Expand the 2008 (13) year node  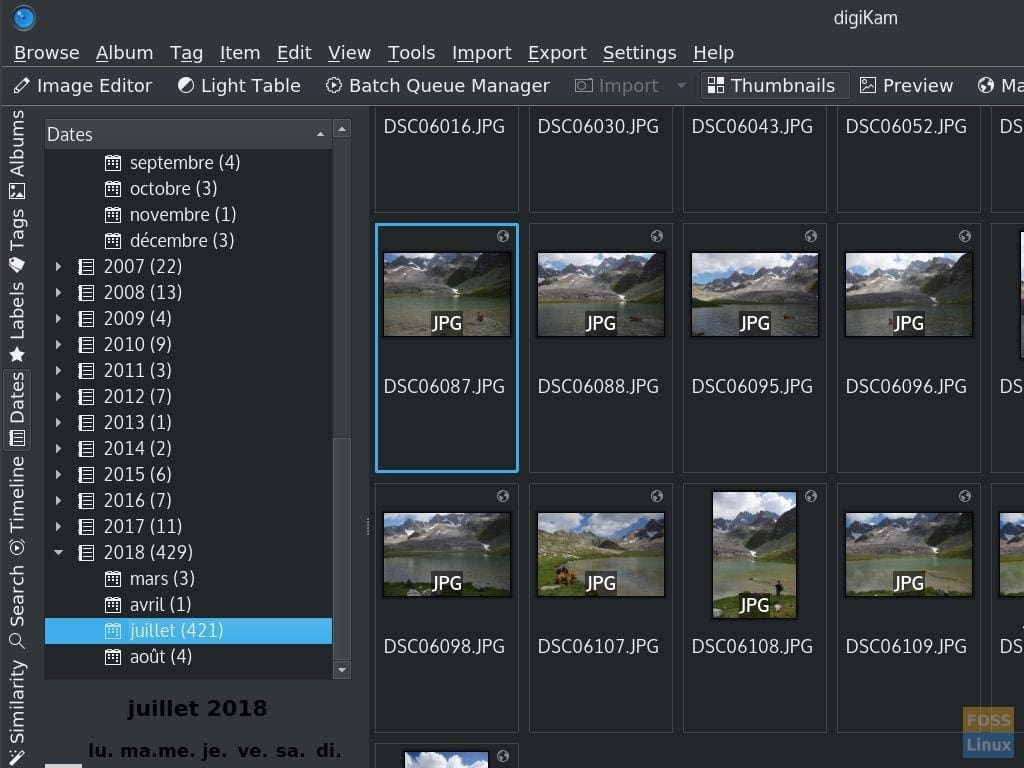point(58,293)
